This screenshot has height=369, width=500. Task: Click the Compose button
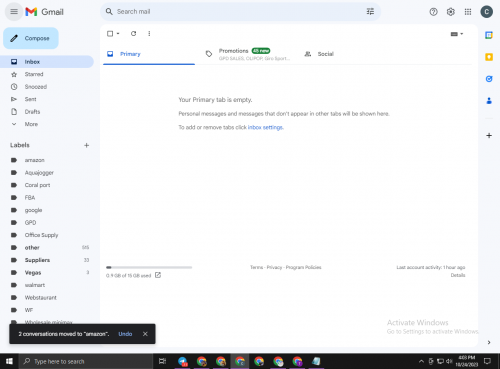coord(31,38)
